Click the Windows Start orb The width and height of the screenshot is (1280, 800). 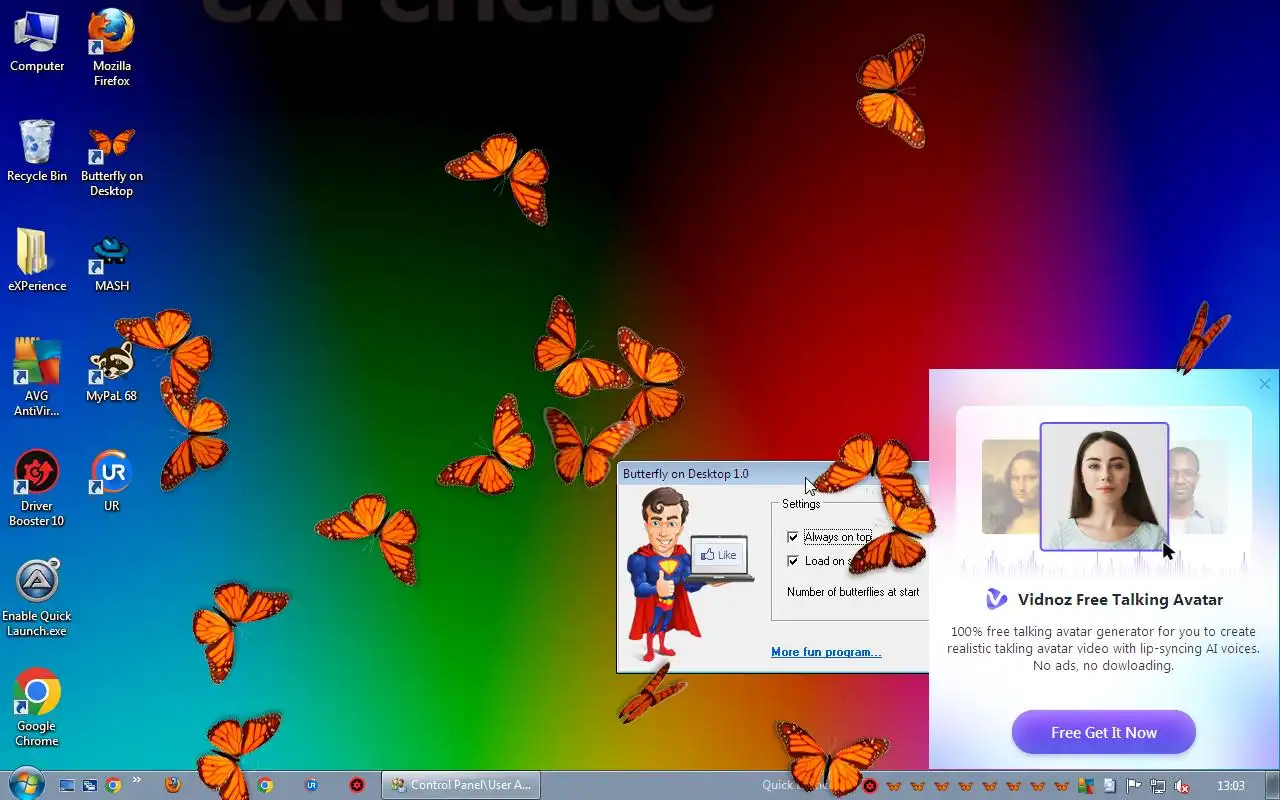coord(25,785)
